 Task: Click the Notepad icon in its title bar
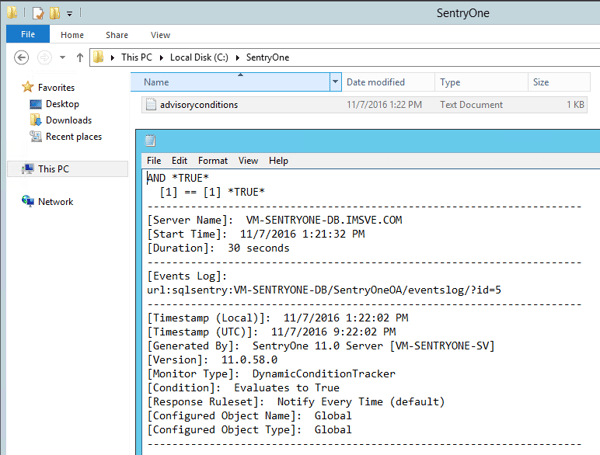[150, 141]
